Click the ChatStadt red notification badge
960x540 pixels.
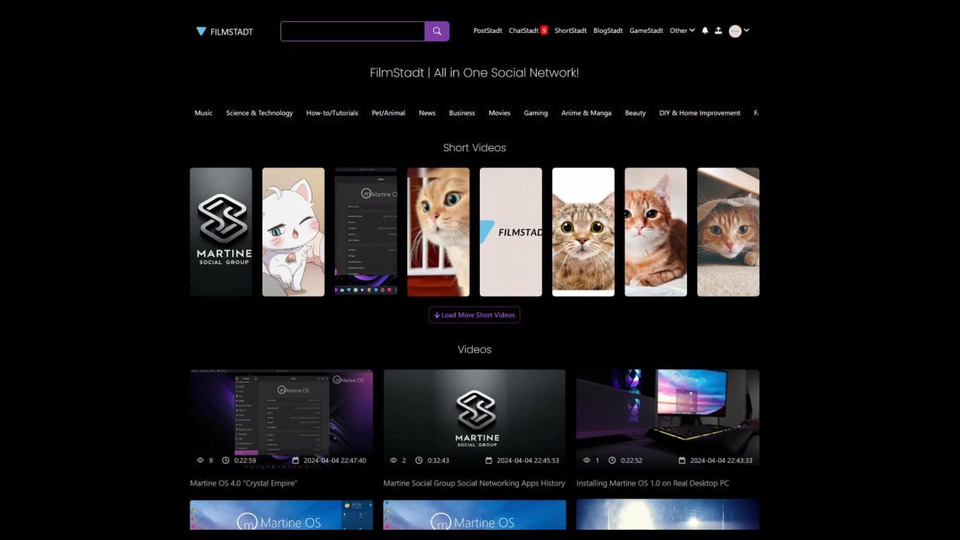(x=544, y=31)
